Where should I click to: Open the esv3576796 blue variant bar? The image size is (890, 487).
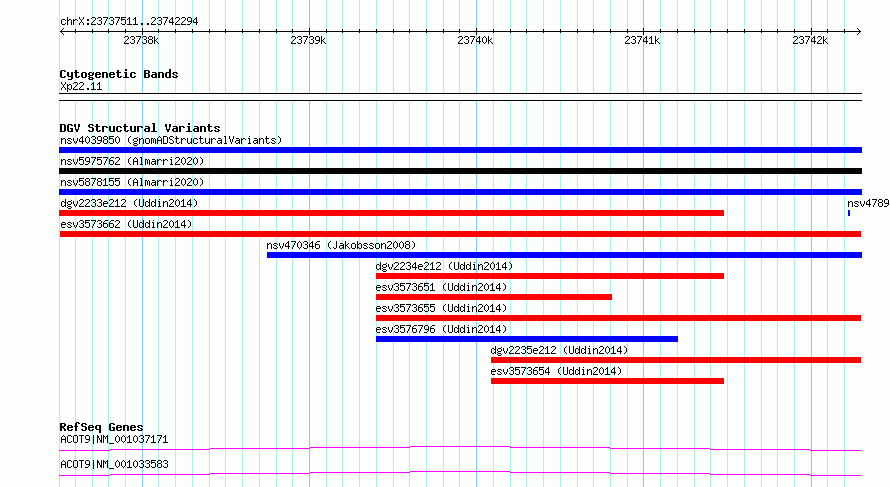click(527, 339)
